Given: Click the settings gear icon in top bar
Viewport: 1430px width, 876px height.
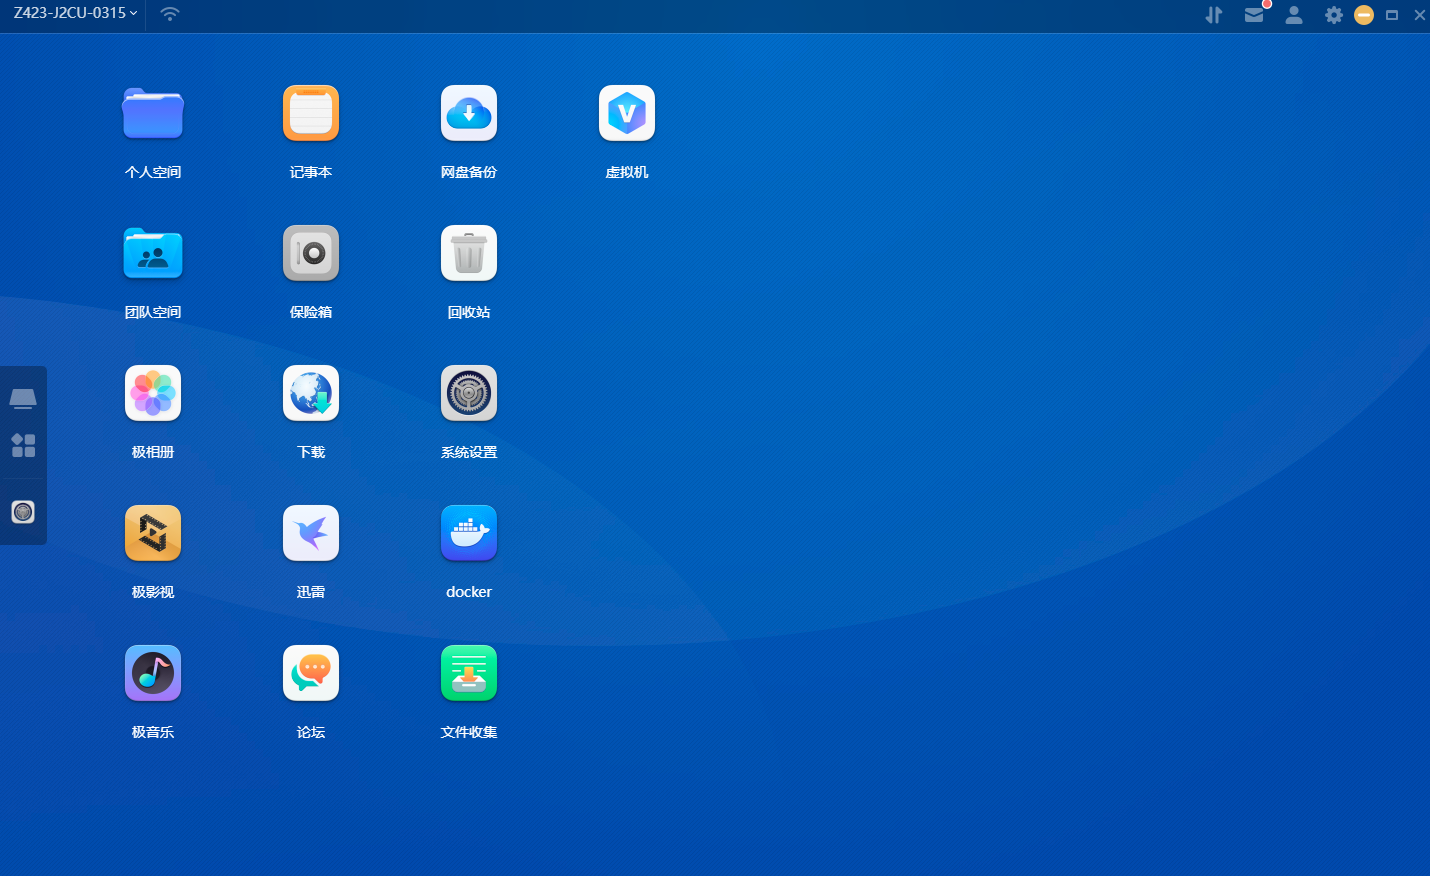Looking at the screenshot, I should click(x=1334, y=15).
